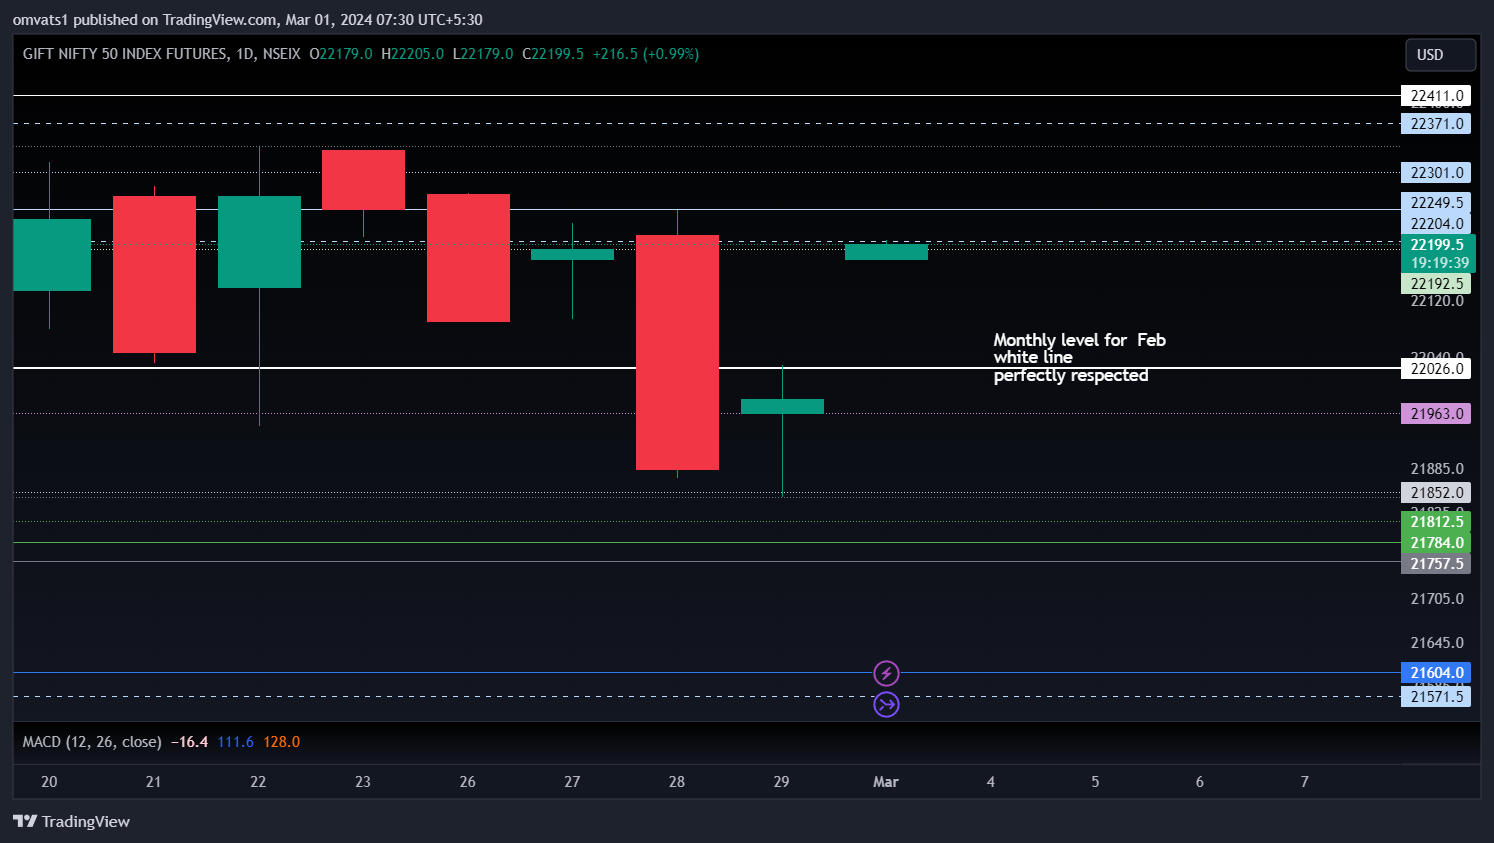Select the 22204.0 price label
Image resolution: width=1494 pixels, height=843 pixels.
(x=1436, y=224)
